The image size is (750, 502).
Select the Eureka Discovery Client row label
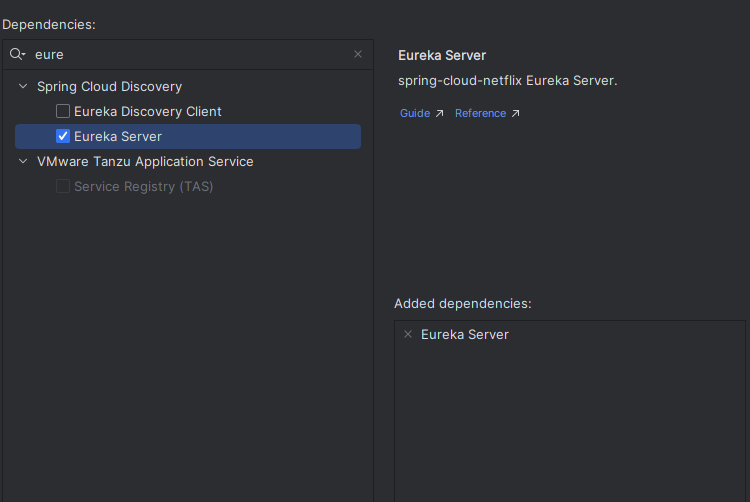(x=148, y=111)
